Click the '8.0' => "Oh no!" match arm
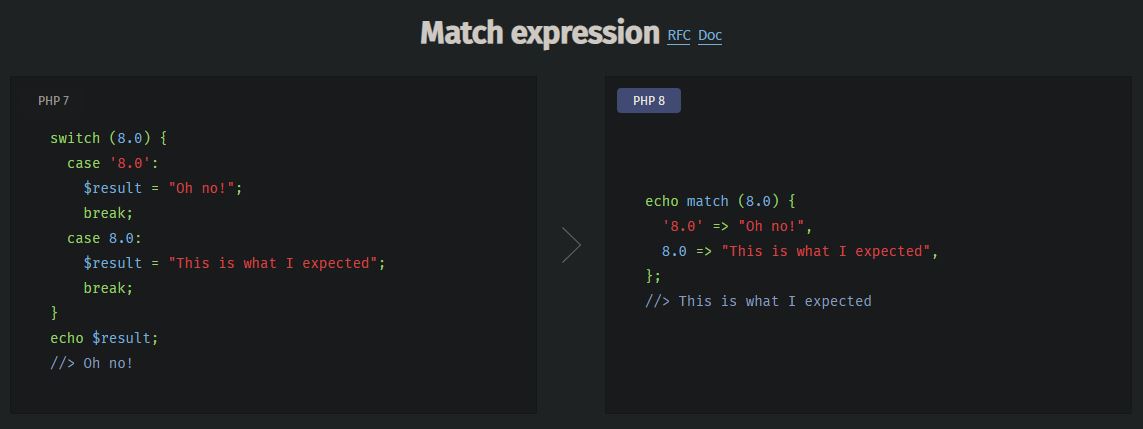 (x=737, y=226)
